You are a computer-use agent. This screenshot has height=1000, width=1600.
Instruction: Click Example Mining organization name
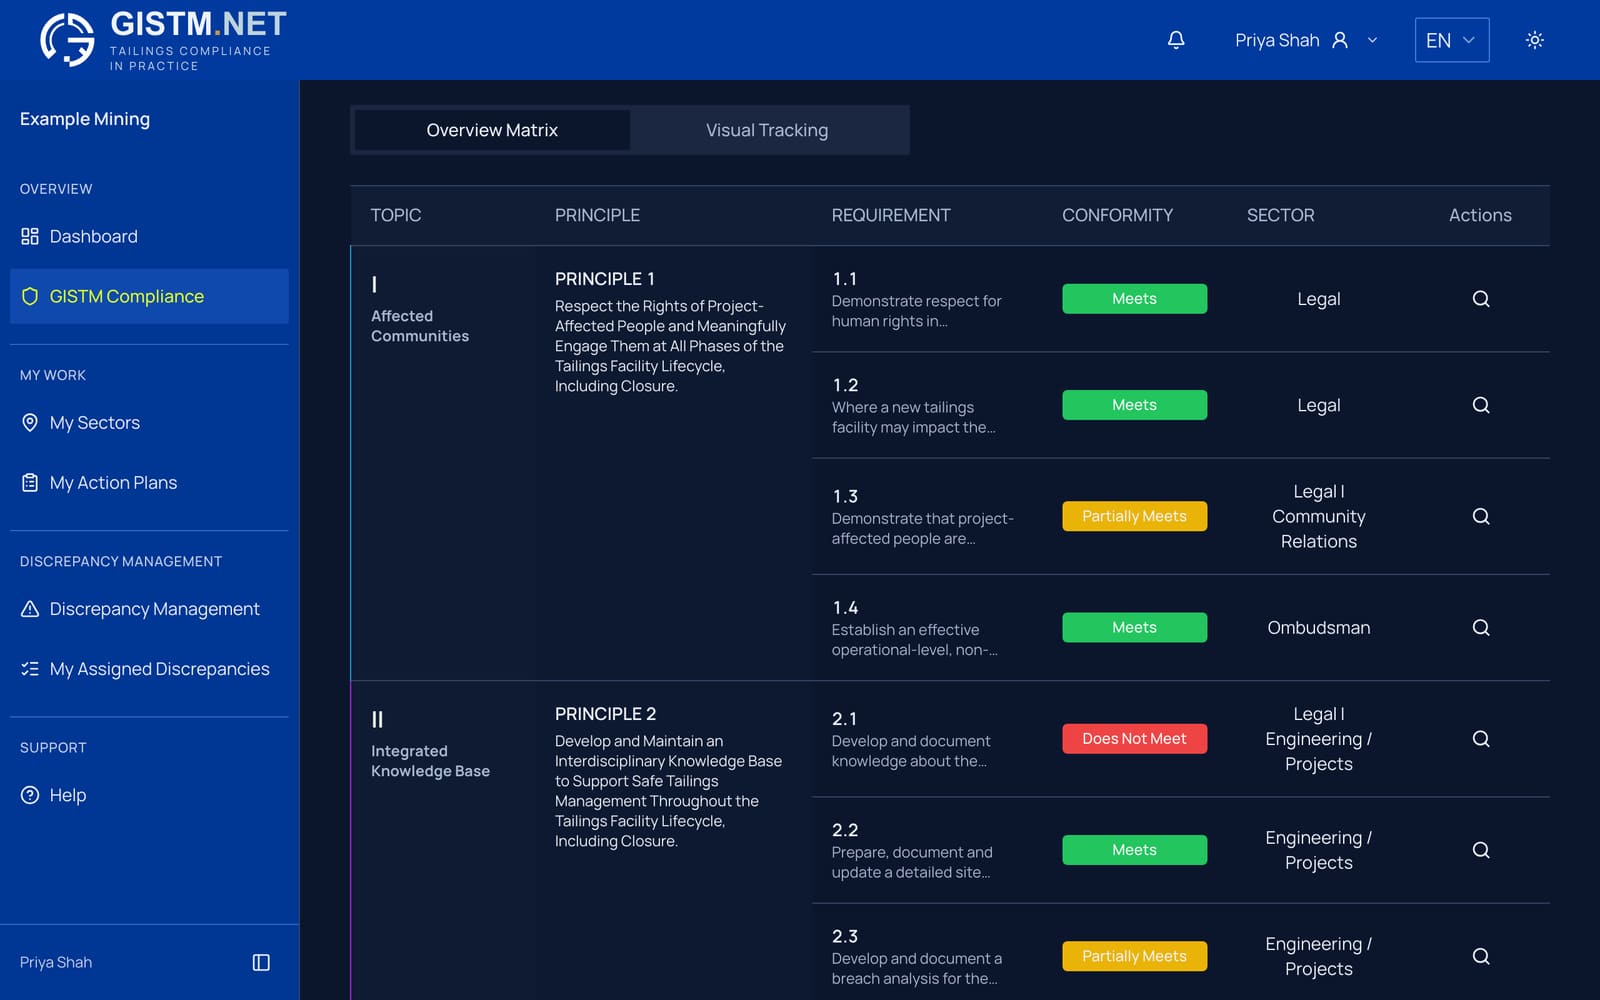(x=85, y=119)
